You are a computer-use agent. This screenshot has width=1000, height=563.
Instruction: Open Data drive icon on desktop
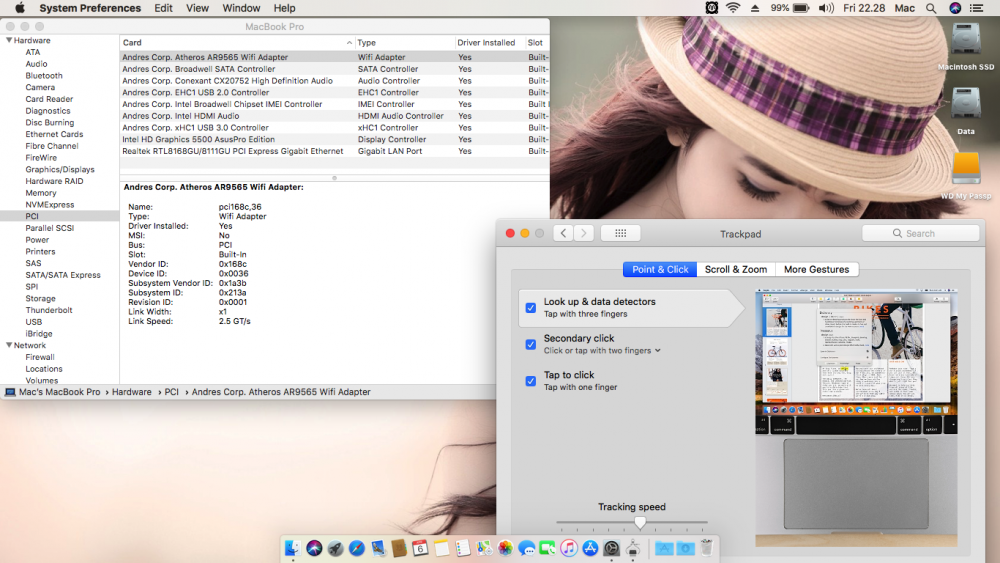pos(966,105)
